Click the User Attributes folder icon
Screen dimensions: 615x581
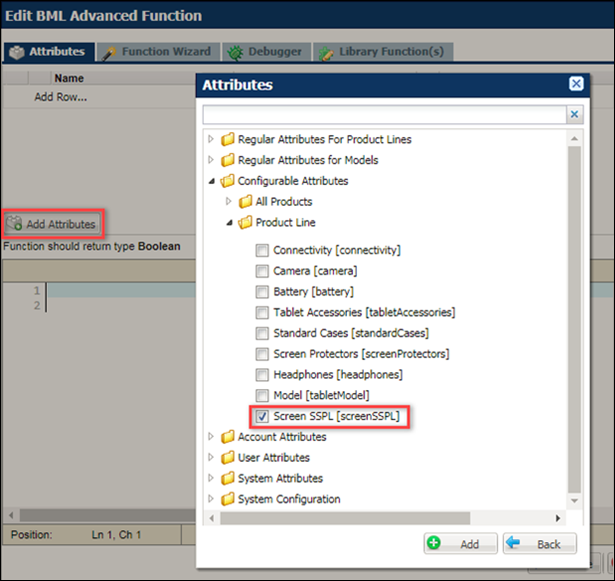pyautogui.click(x=227, y=457)
